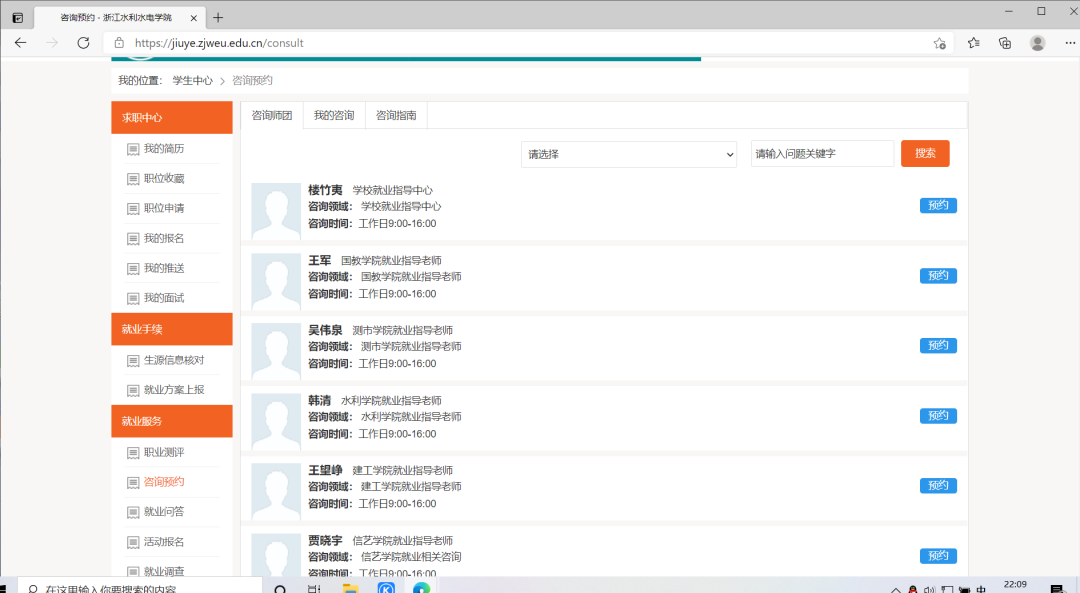Switch to the 咨询师团 tab

272,115
